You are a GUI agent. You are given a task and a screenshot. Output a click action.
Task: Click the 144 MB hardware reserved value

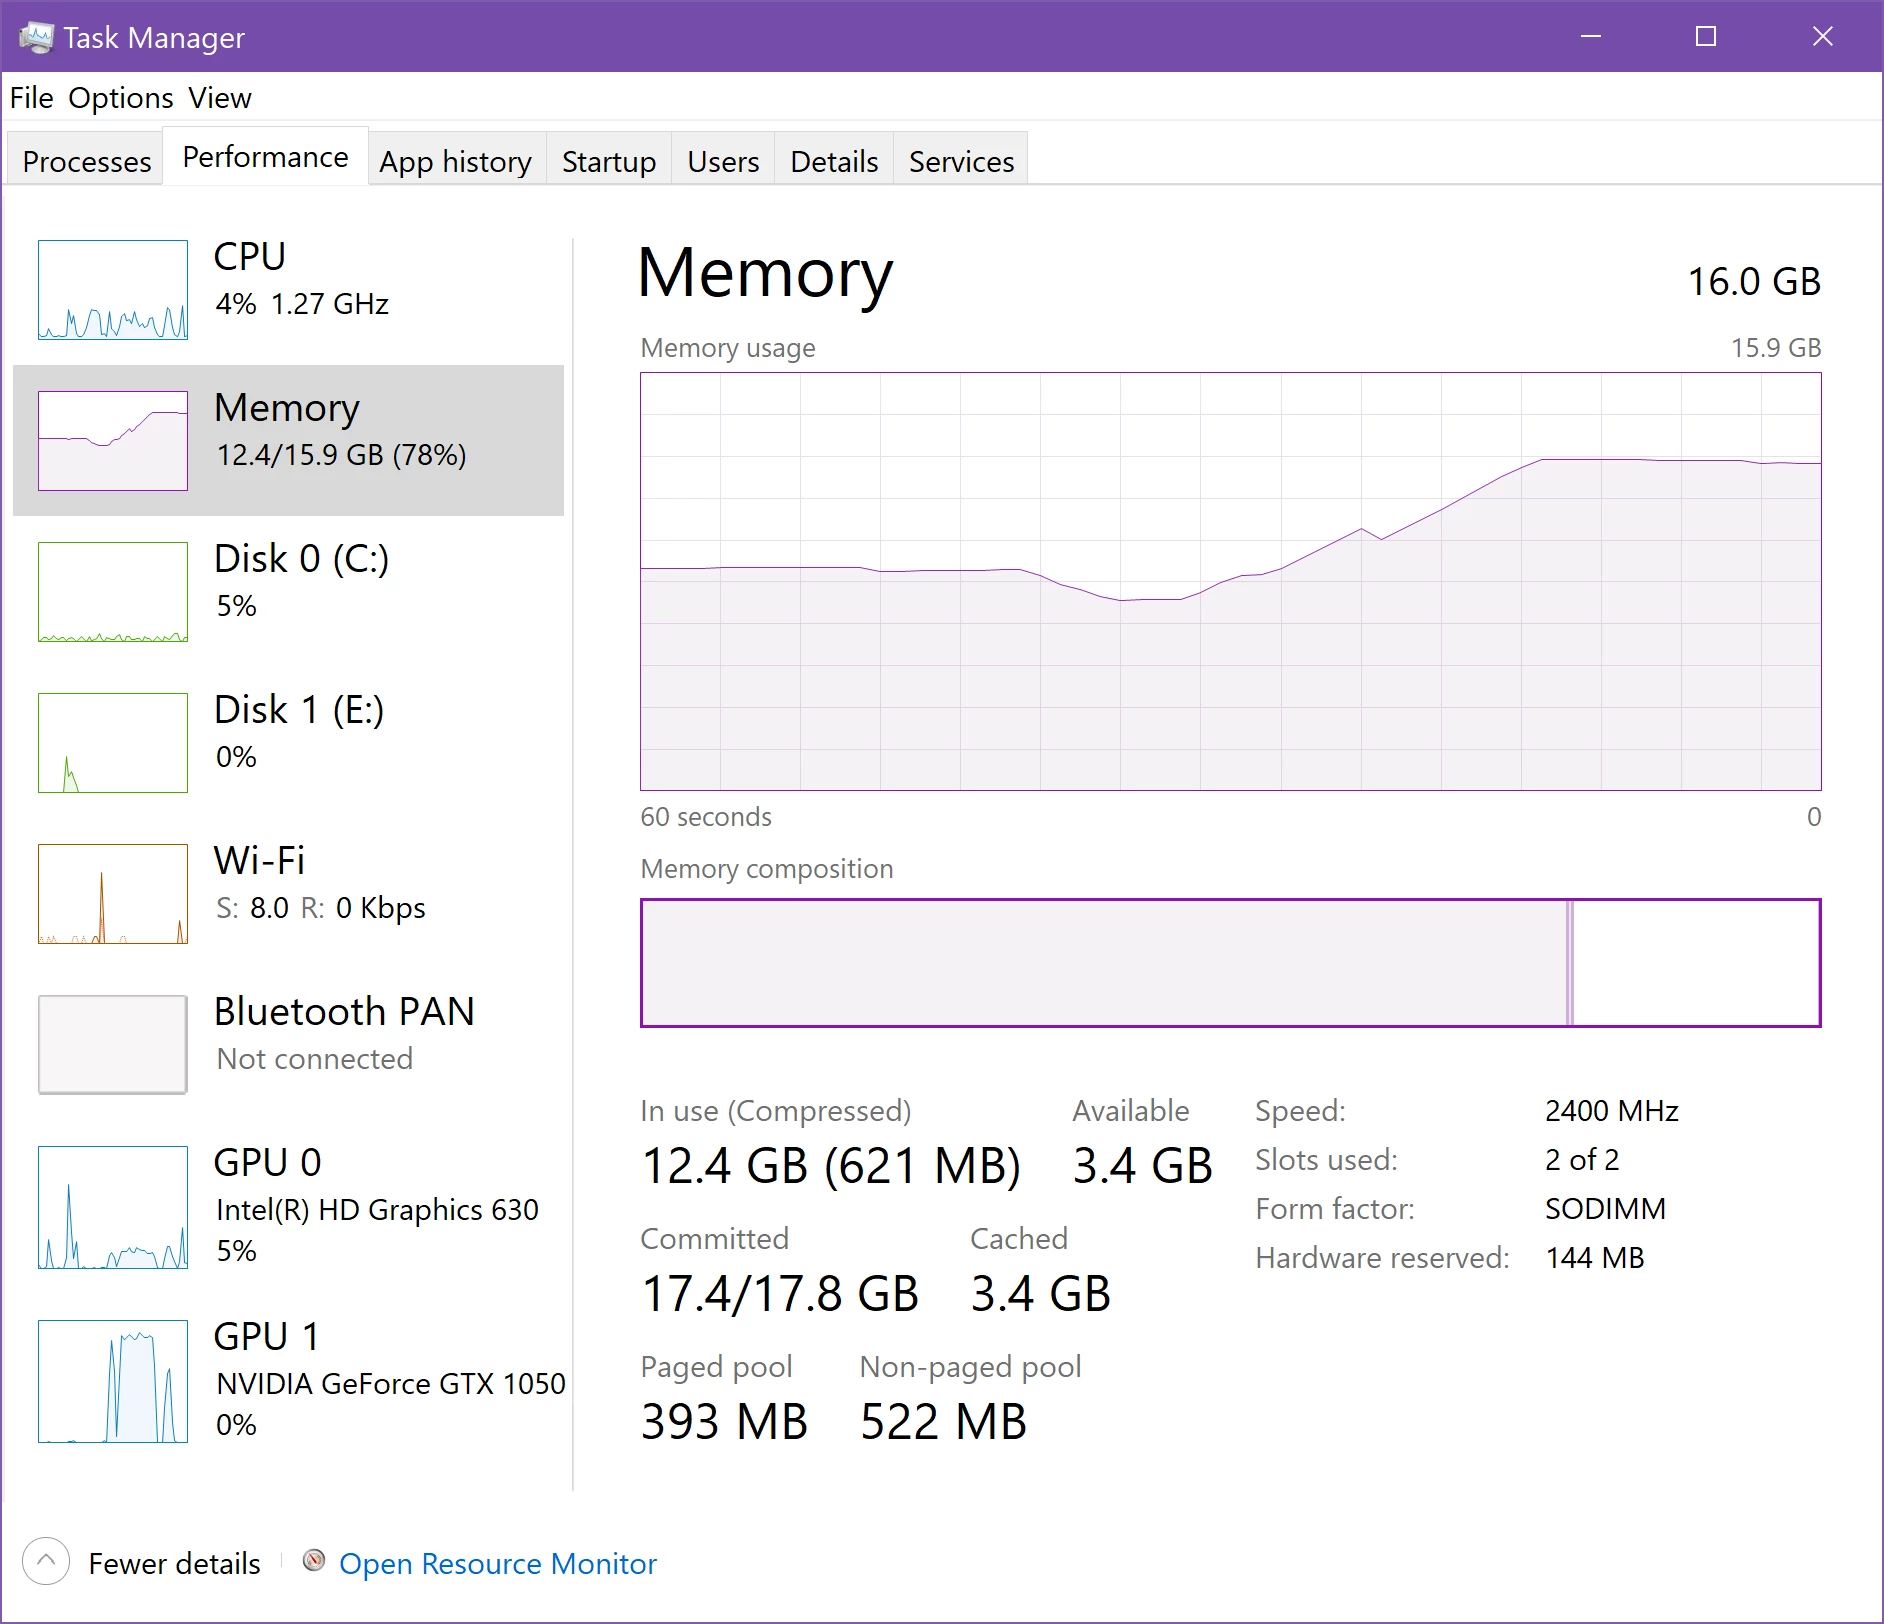coord(1595,1258)
